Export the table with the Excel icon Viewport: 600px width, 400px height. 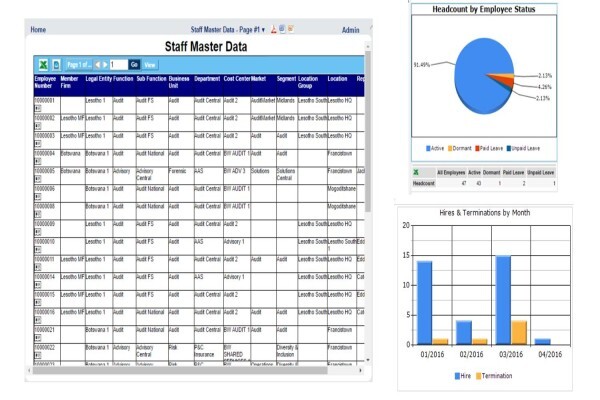click(x=43, y=65)
